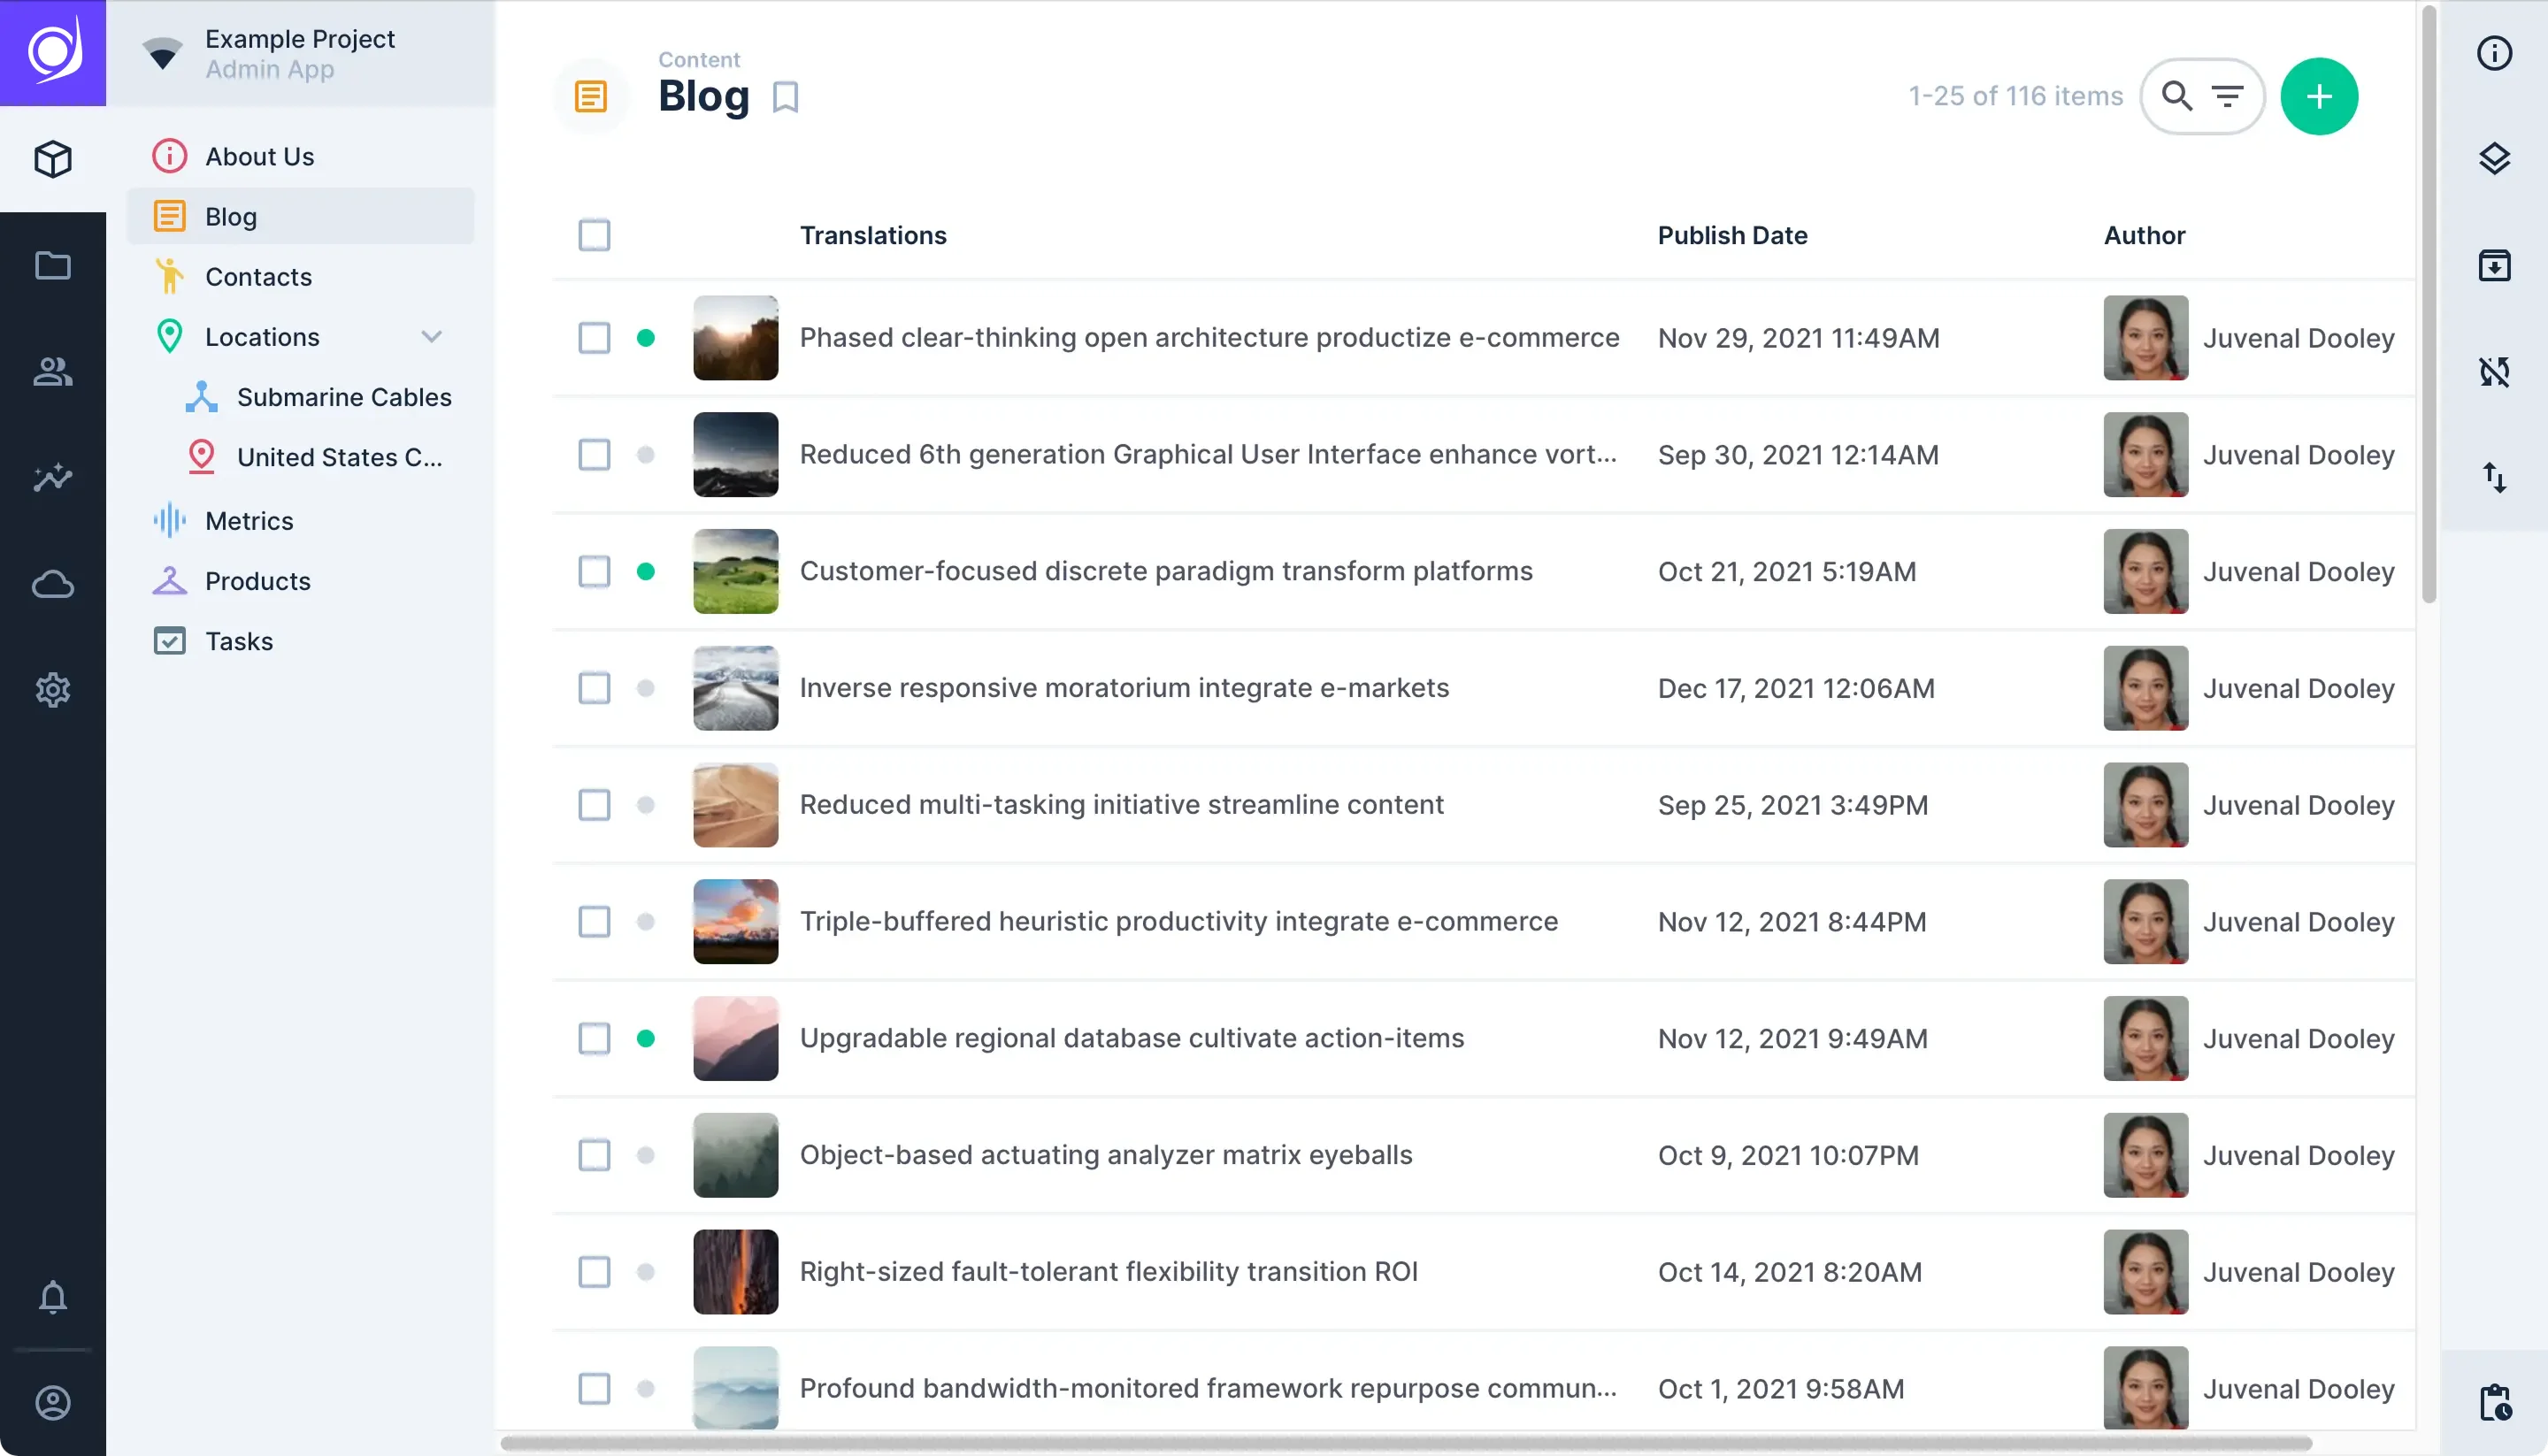Go to the Products collection
Image resolution: width=2548 pixels, height=1456 pixels.
(257, 581)
